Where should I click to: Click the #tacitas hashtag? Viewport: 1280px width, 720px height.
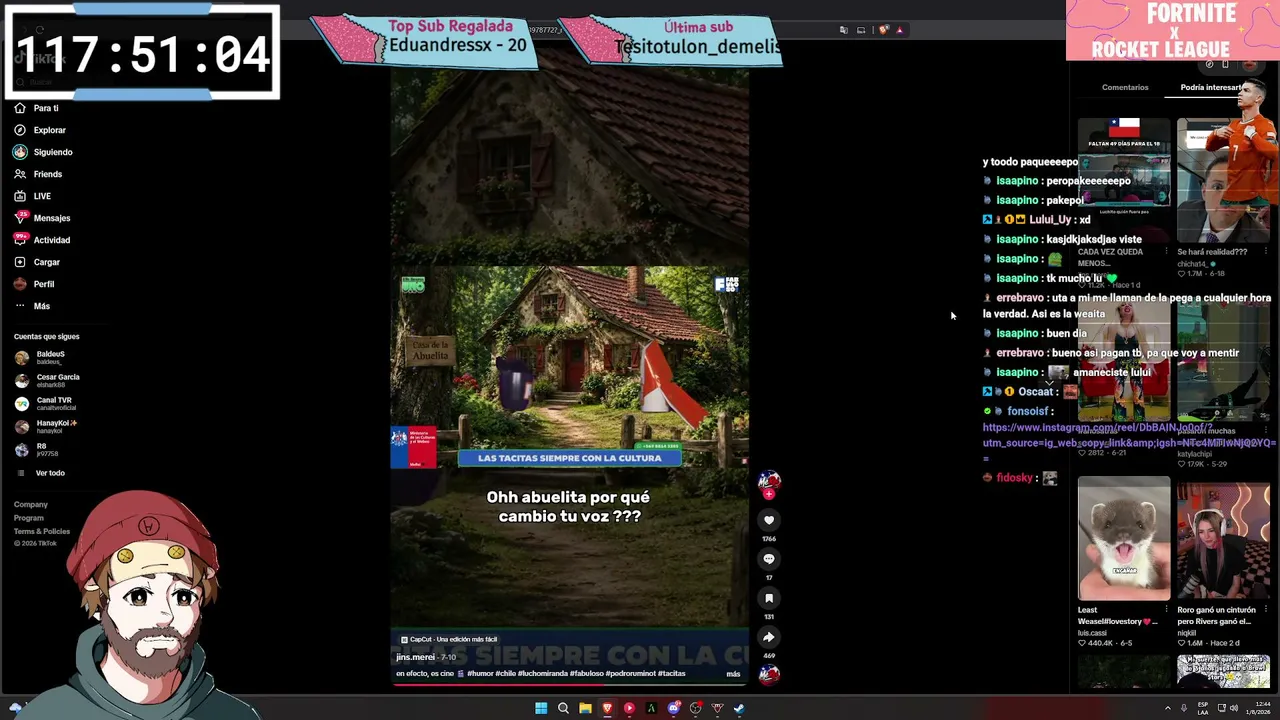tap(672, 674)
